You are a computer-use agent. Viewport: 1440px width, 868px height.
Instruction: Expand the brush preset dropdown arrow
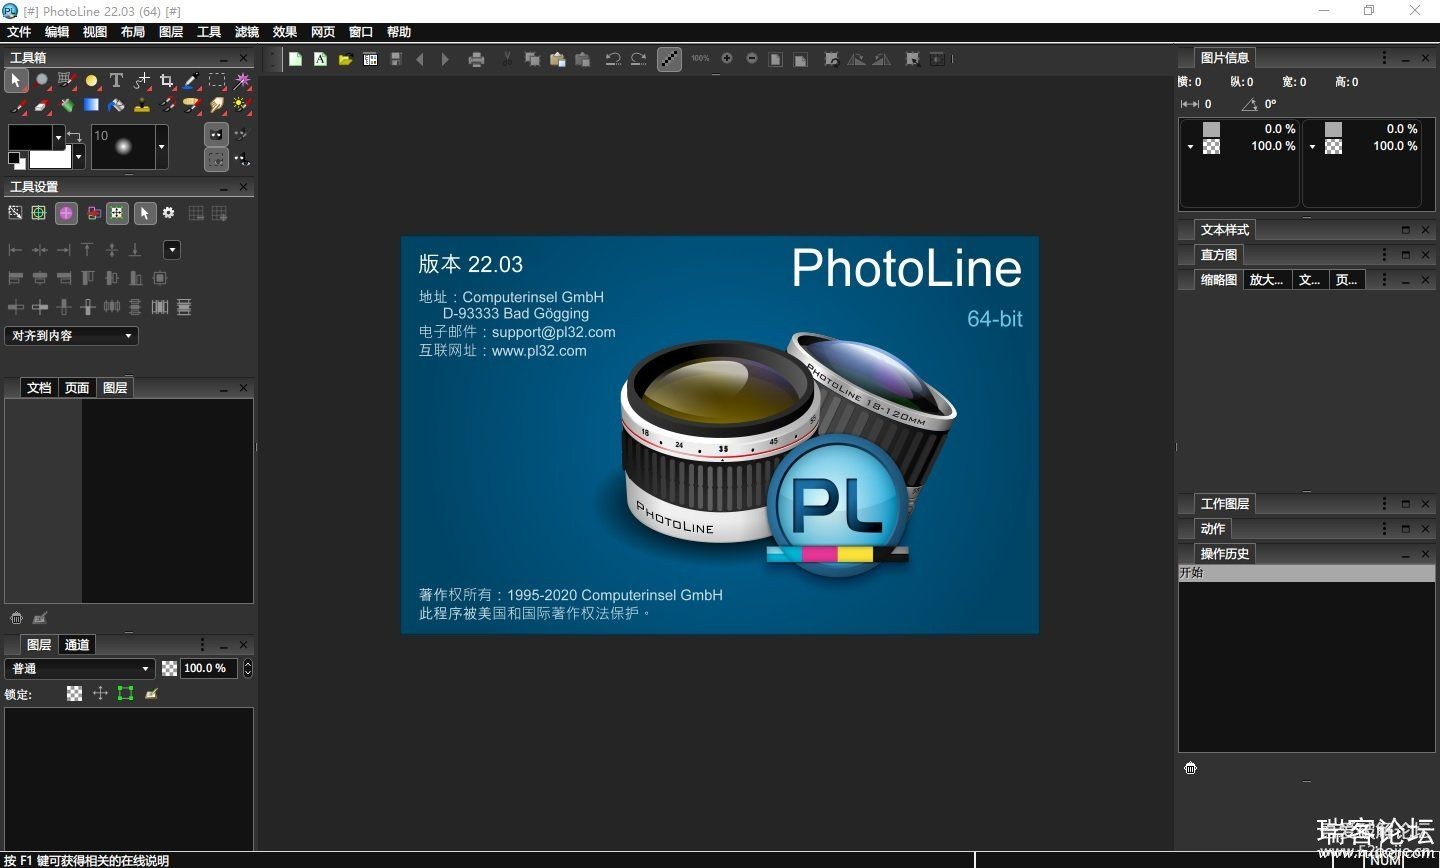(161, 147)
